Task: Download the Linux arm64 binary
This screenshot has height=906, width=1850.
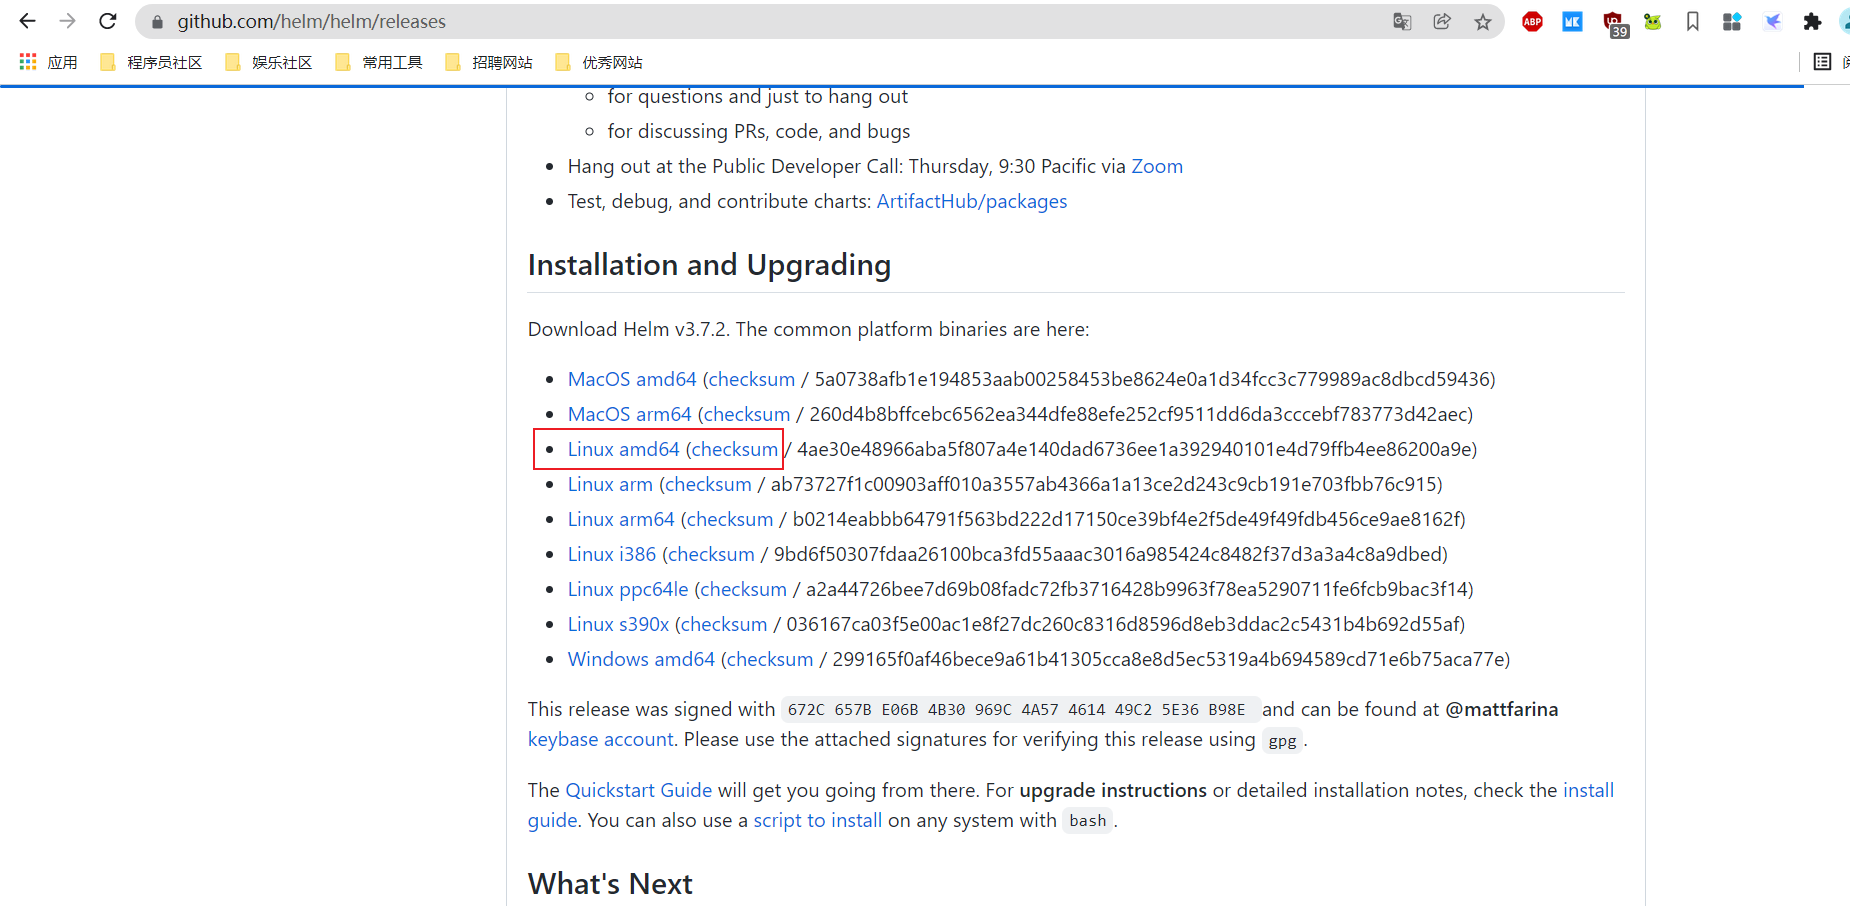Action: click(621, 519)
